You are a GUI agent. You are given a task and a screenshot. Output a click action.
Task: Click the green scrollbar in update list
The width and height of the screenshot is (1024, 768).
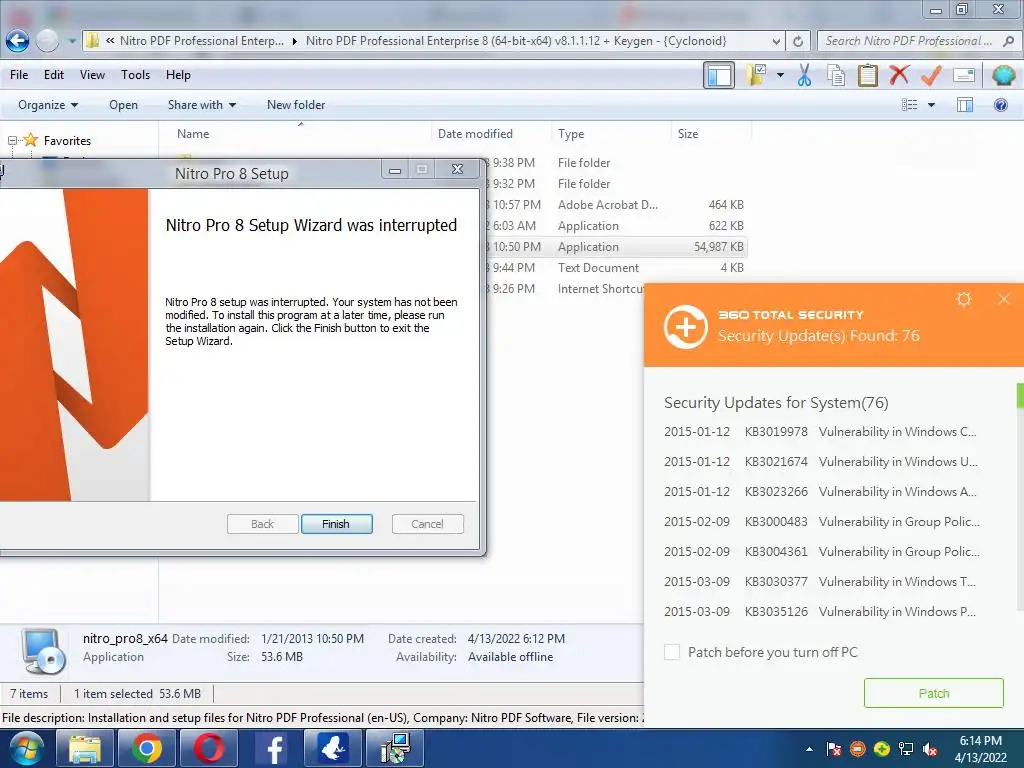pyautogui.click(x=1020, y=396)
